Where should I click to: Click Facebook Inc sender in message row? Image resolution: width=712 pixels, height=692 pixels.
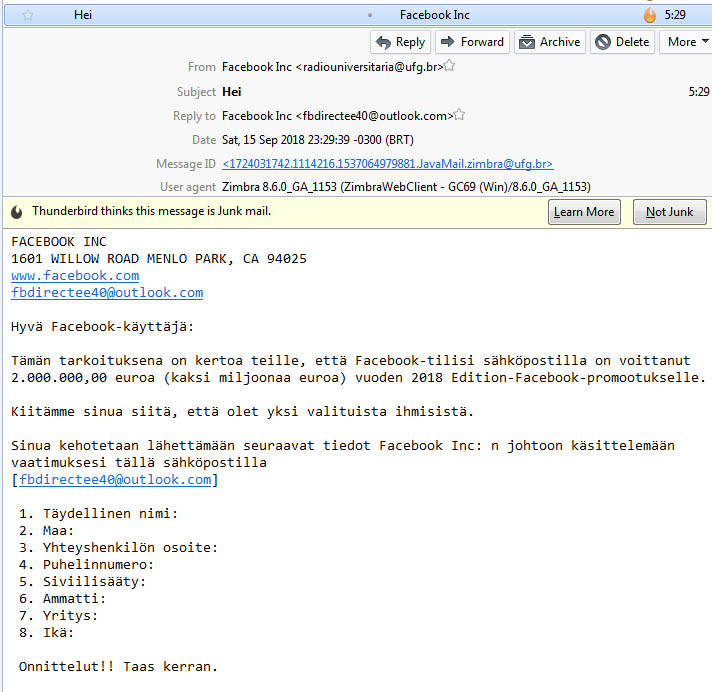coord(435,15)
